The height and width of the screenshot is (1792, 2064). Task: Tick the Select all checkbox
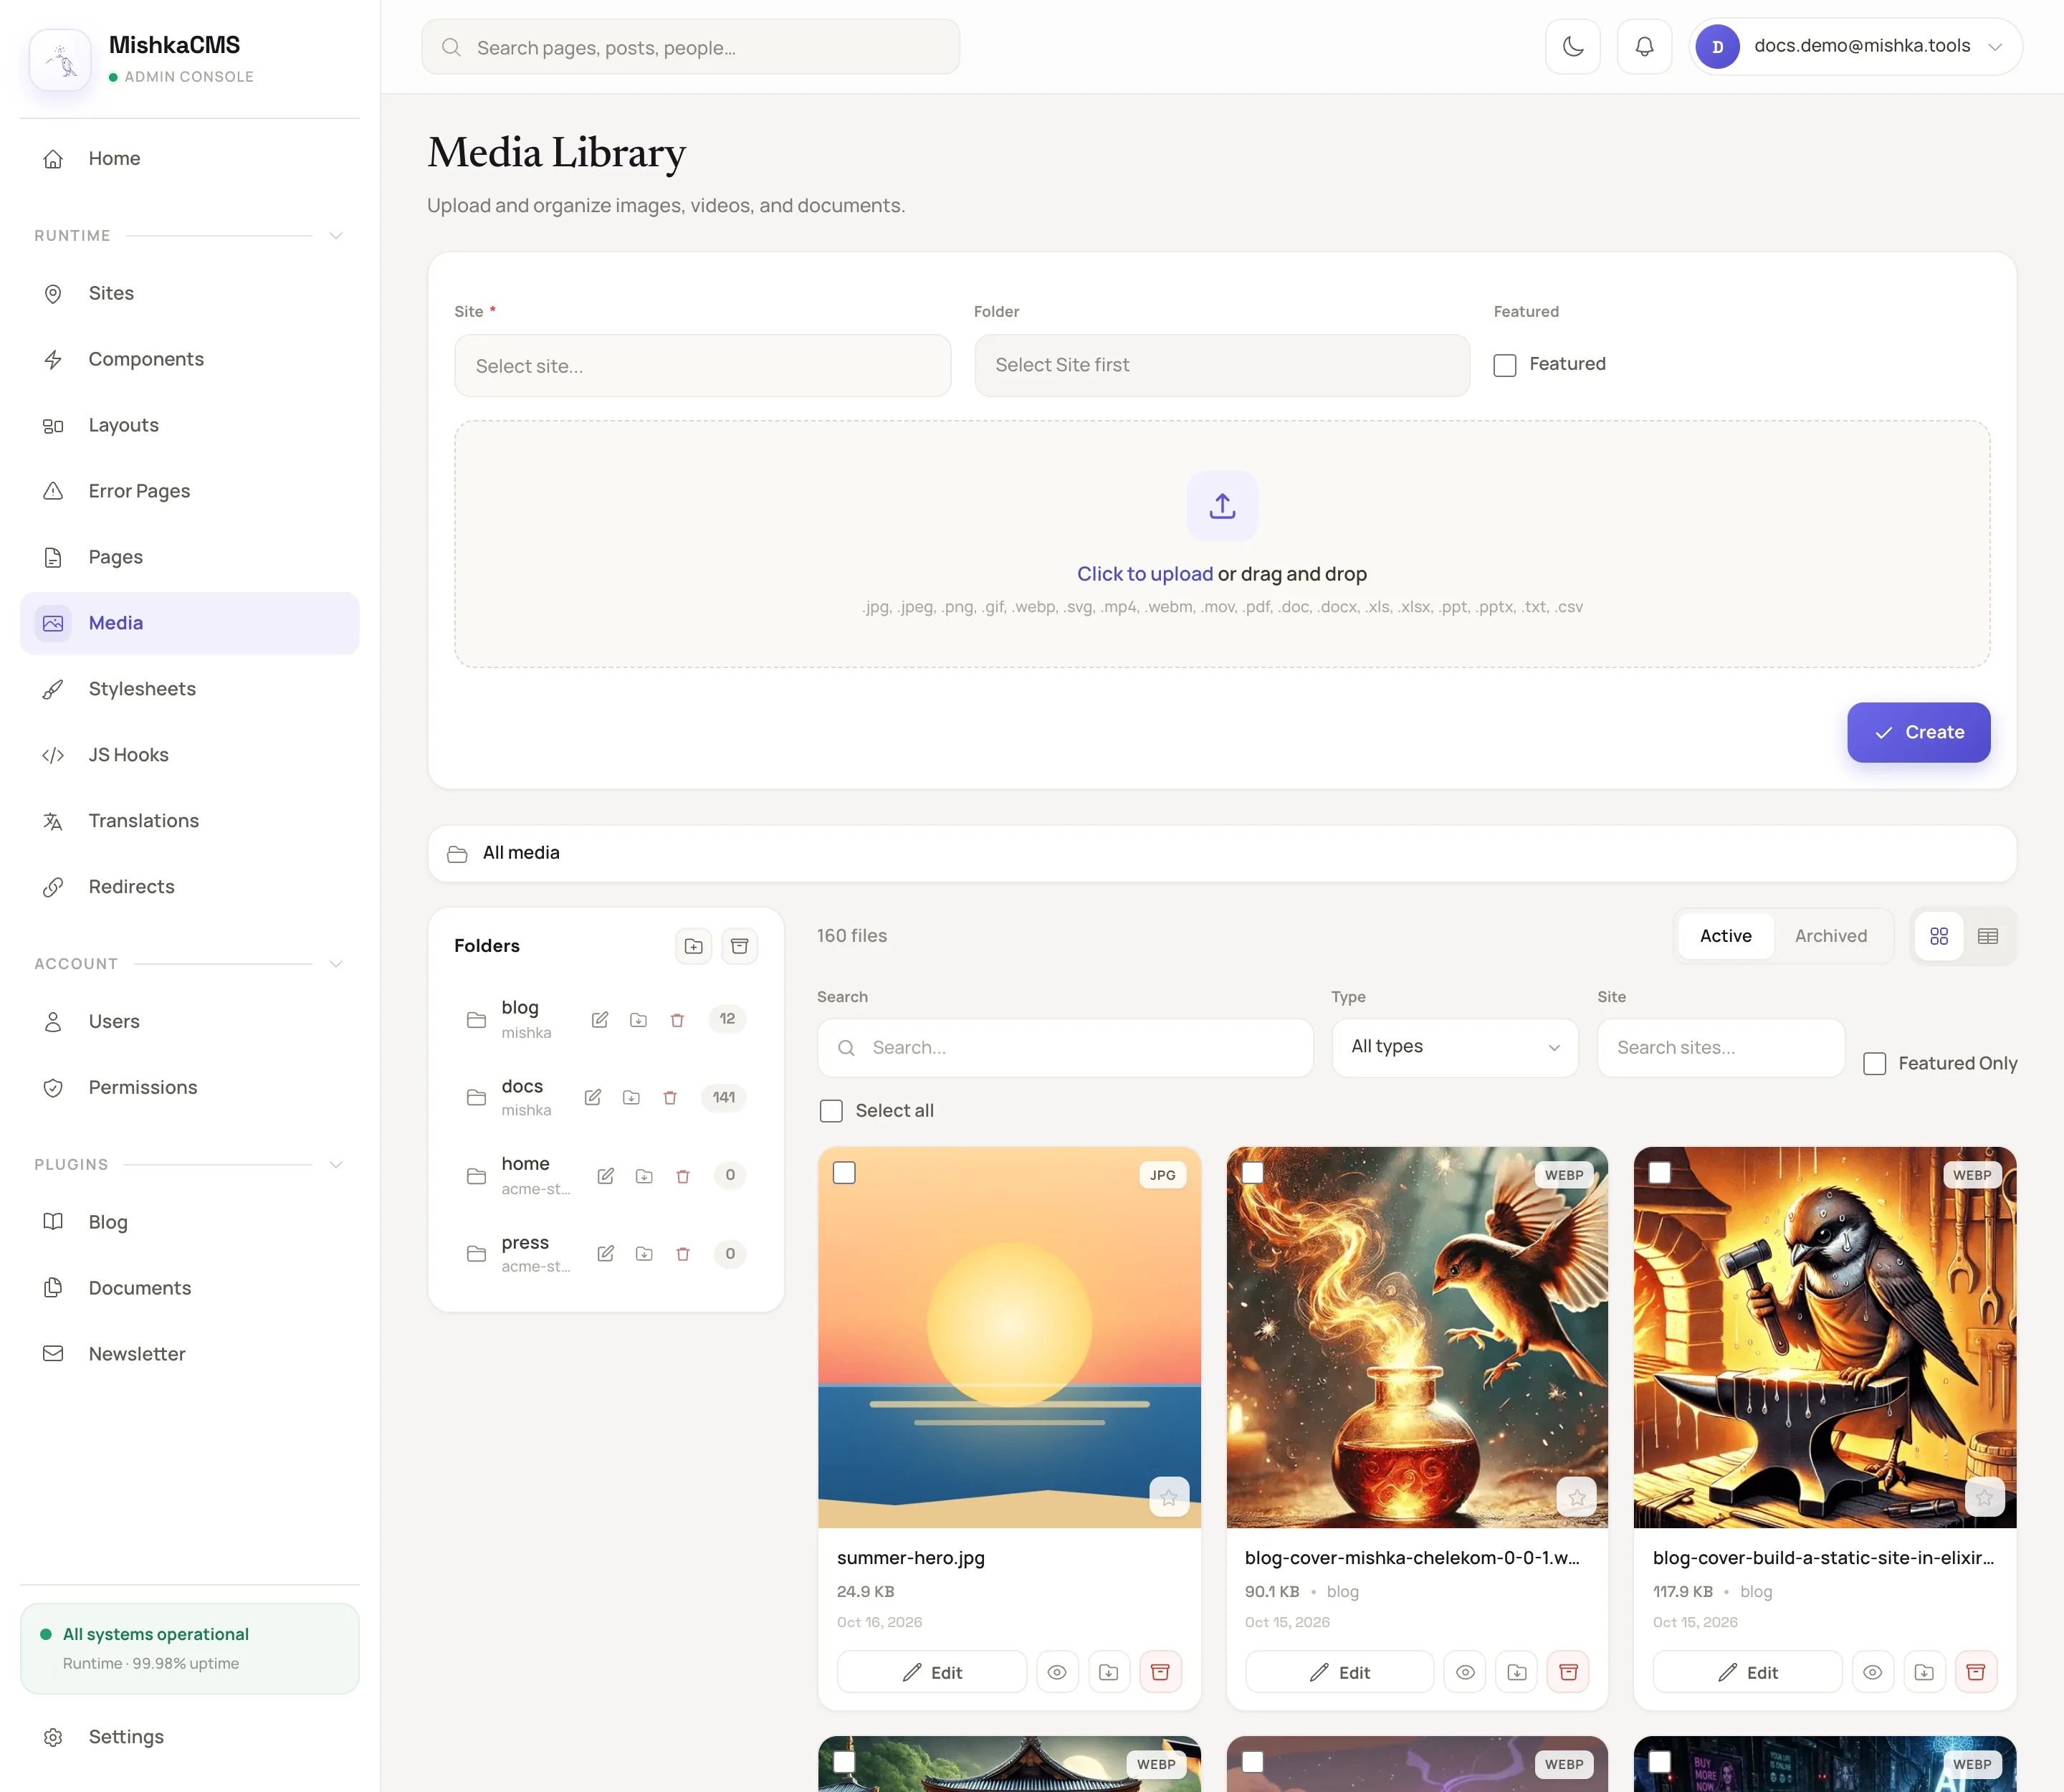coord(831,1111)
